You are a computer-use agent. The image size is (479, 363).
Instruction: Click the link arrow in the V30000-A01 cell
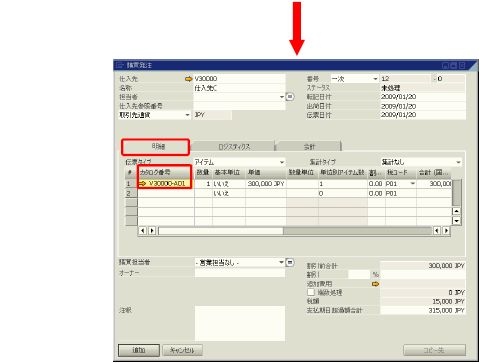coord(143,183)
